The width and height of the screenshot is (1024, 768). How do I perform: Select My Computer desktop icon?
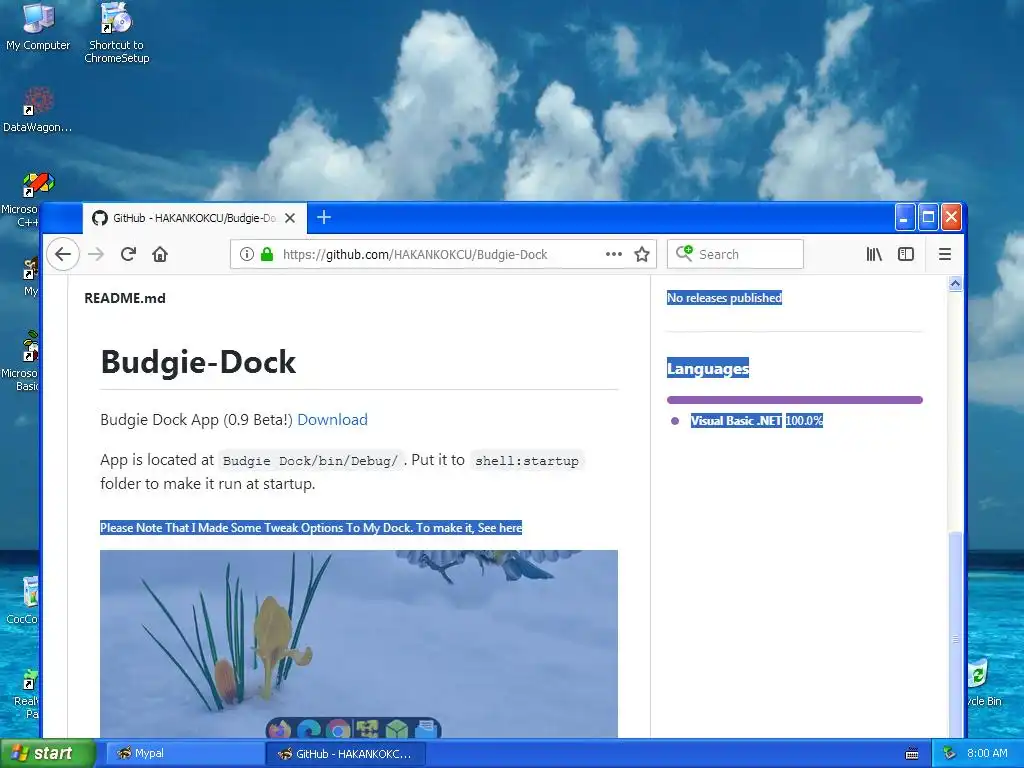tap(38, 27)
